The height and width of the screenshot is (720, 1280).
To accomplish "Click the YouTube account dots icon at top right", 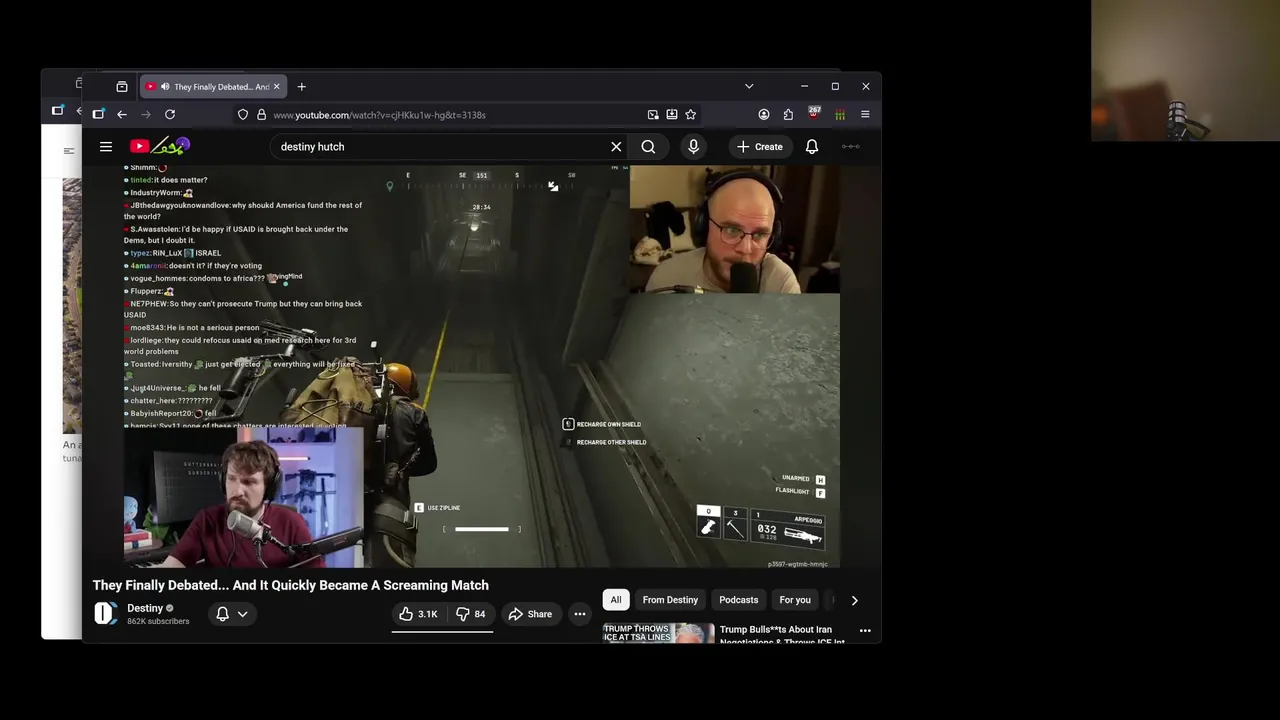I will coord(850,147).
